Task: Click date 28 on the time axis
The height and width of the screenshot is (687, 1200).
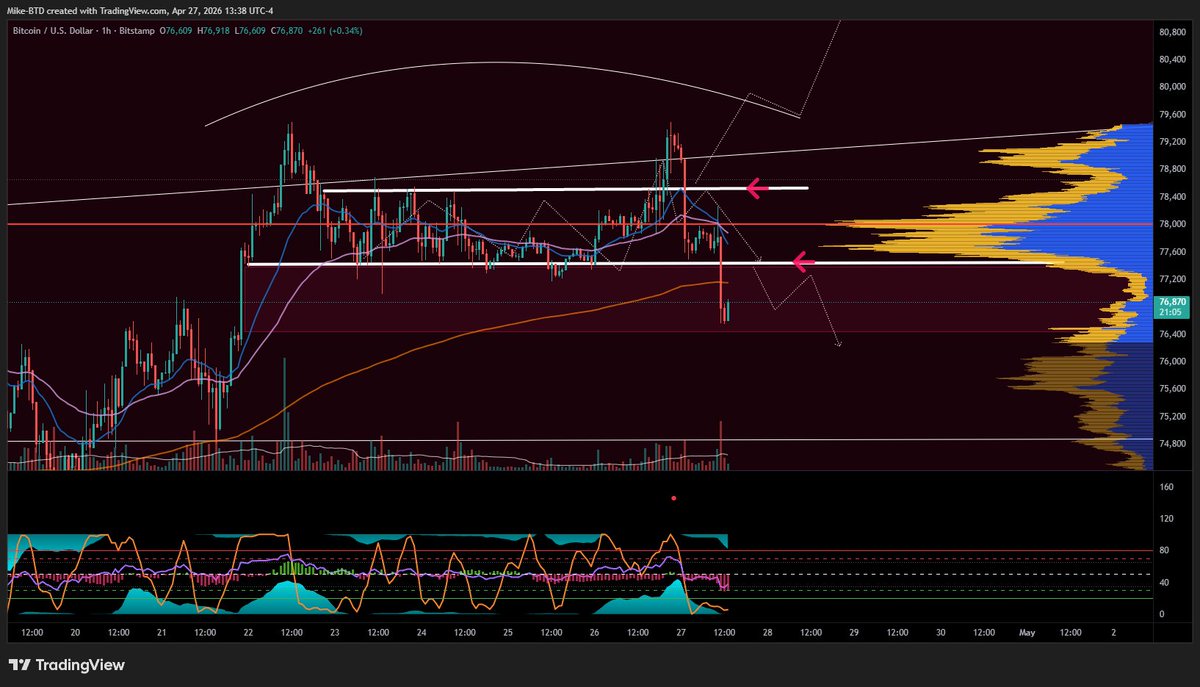Action: tap(767, 633)
